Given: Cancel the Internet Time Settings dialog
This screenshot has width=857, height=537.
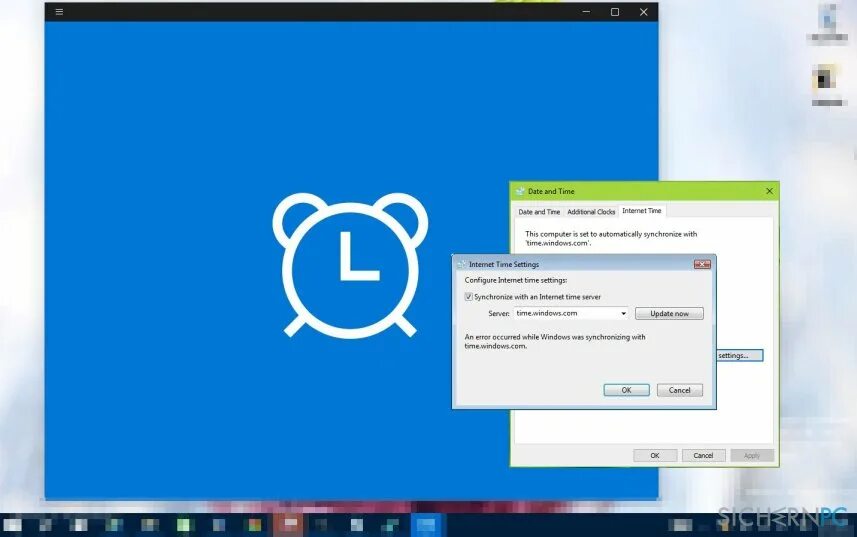Looking at the screenshot, I should pos(679,390).
